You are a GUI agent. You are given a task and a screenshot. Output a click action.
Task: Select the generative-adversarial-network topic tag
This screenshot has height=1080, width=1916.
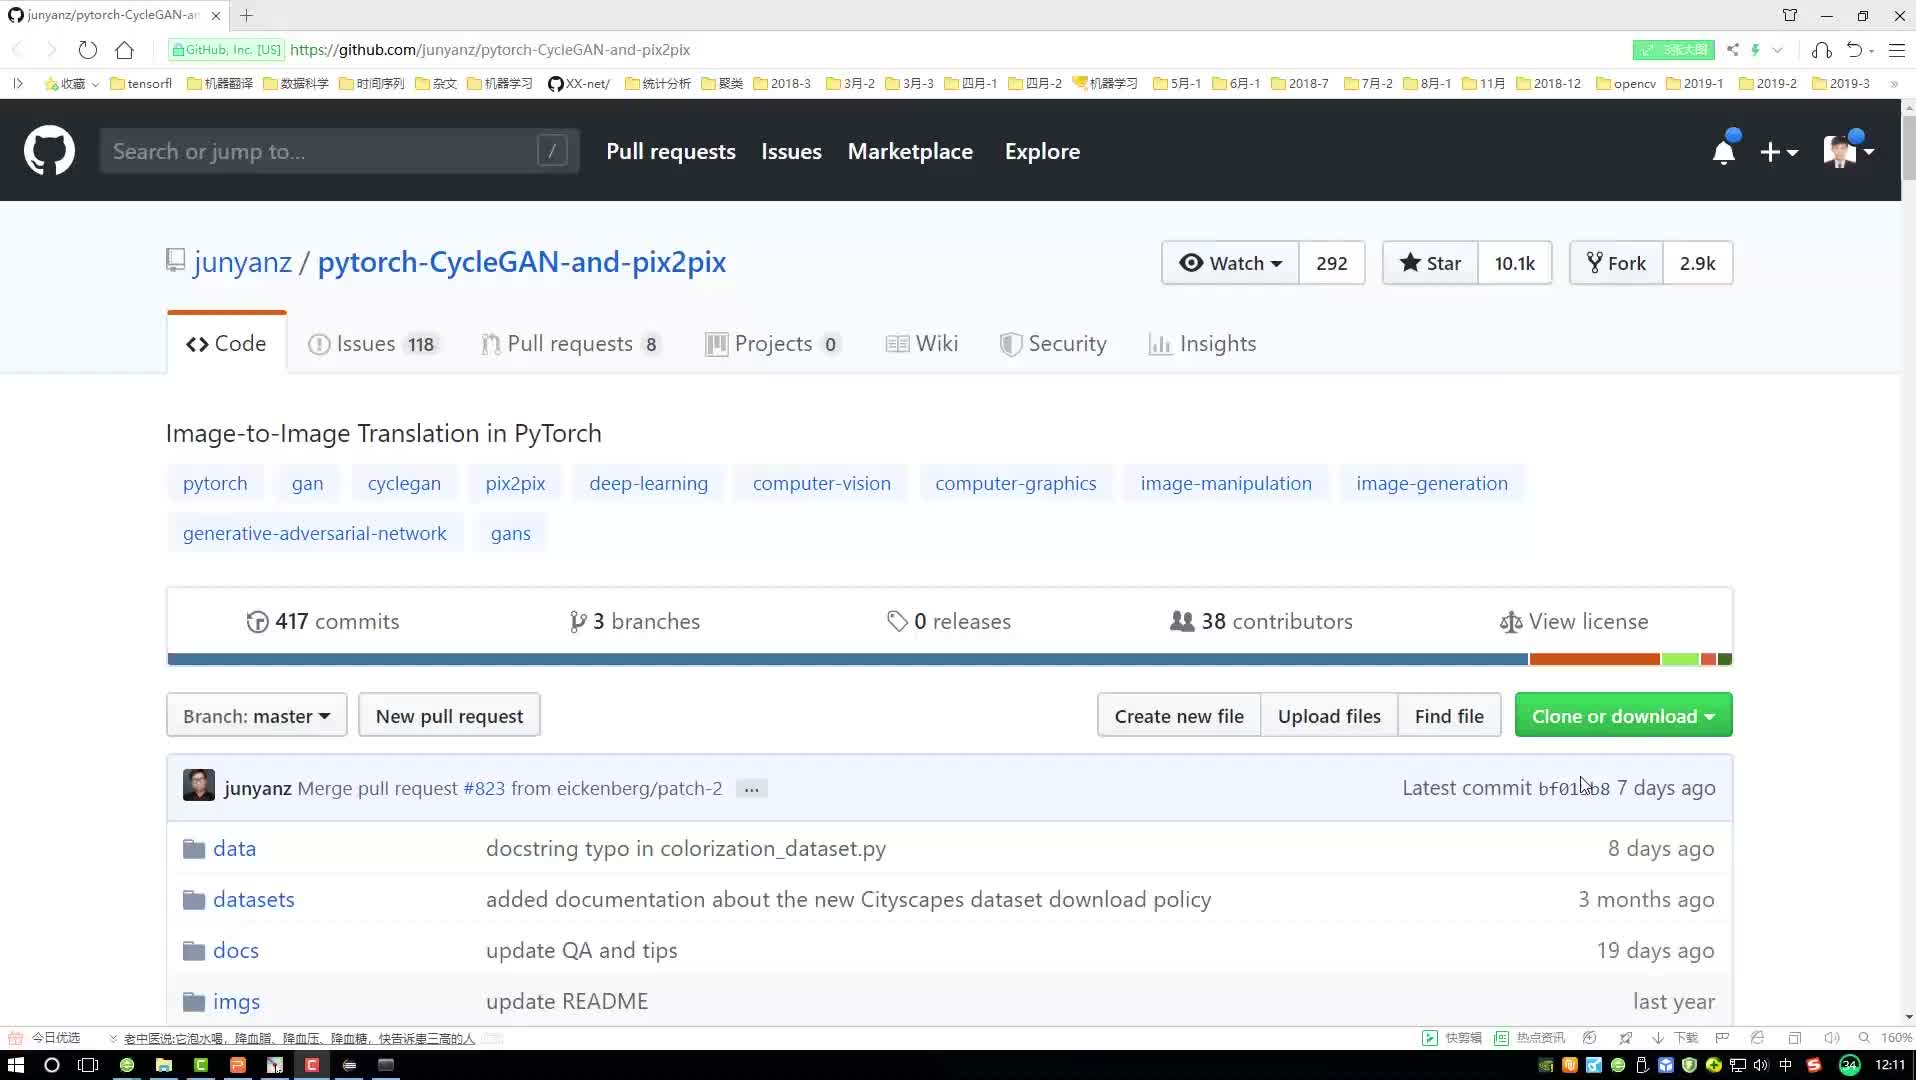point(314,533)
